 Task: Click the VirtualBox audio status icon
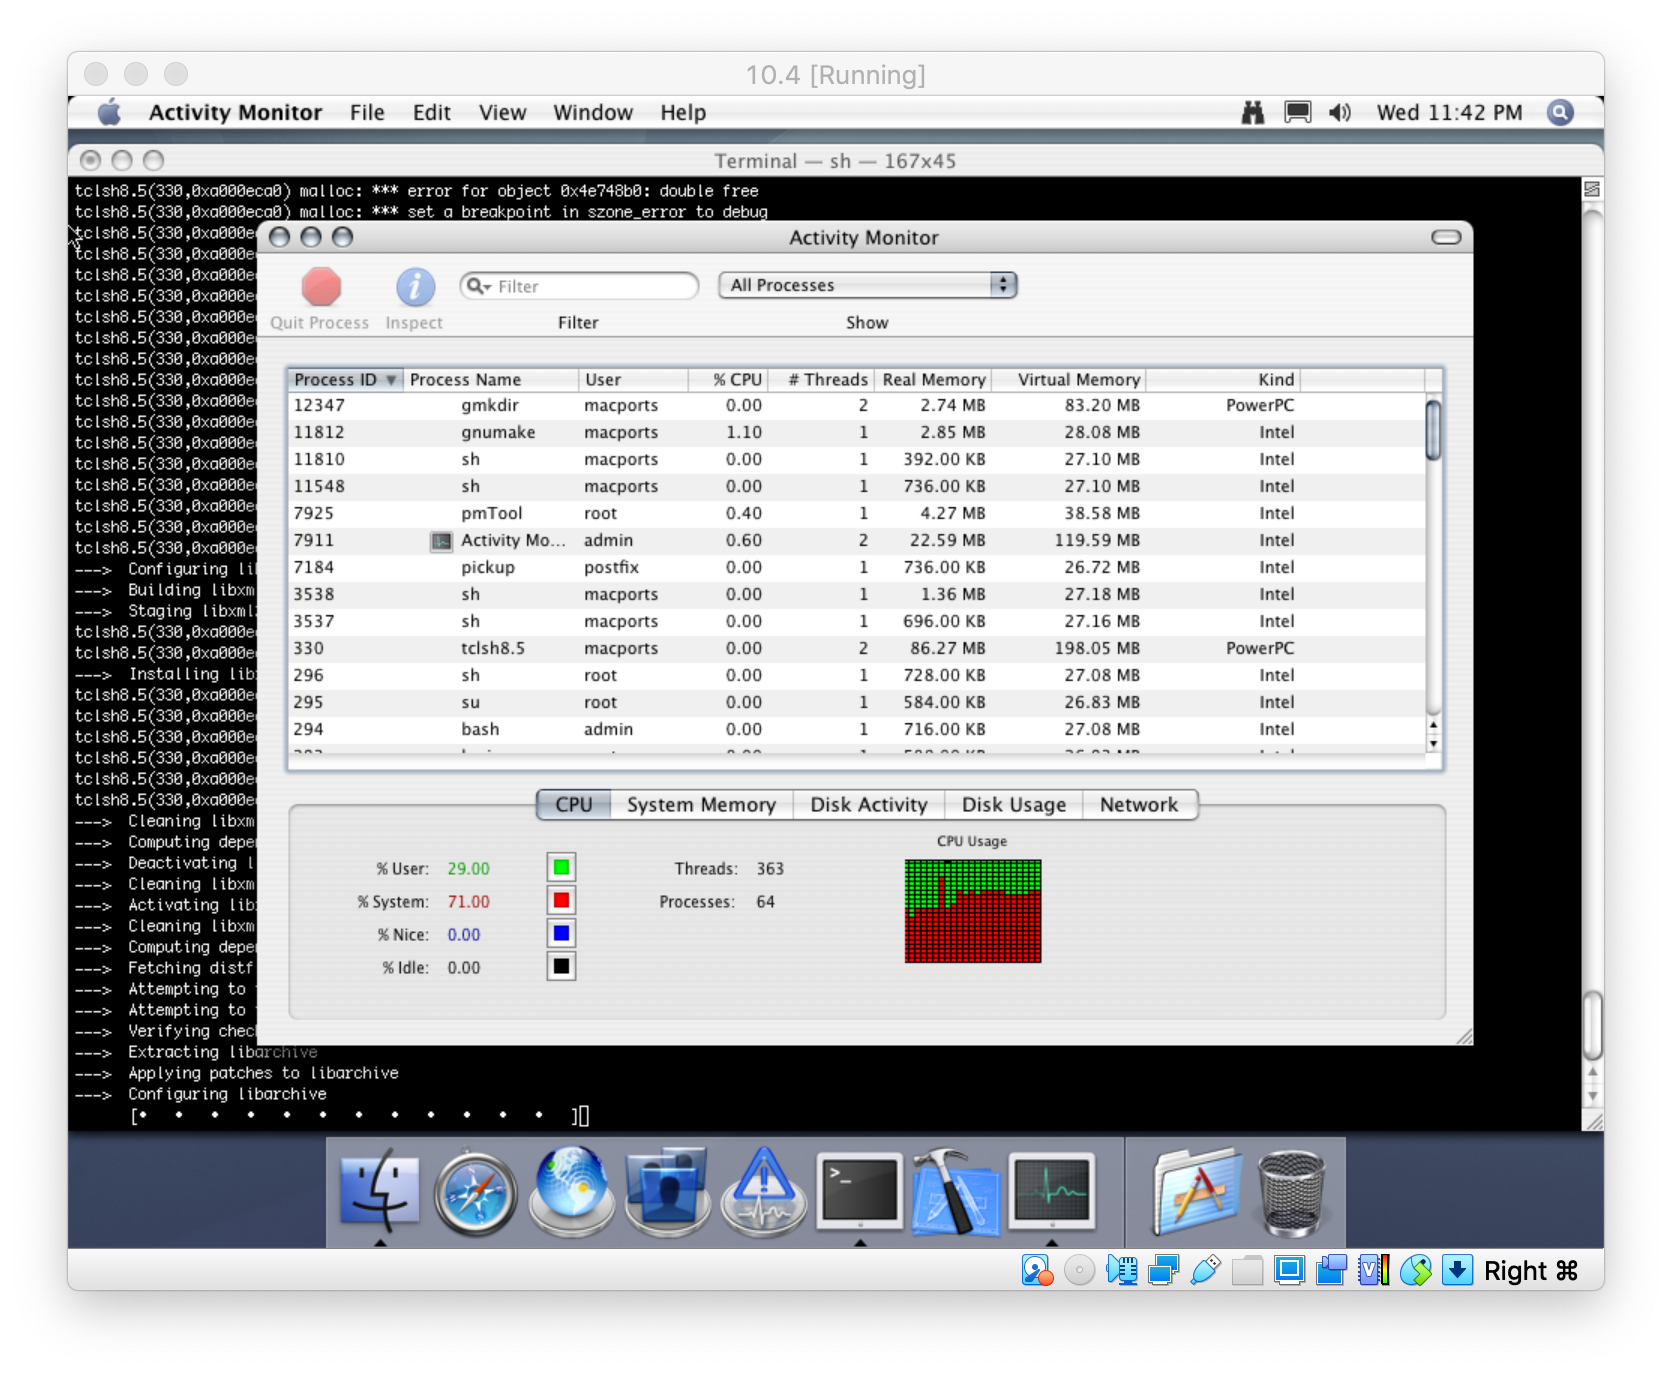click(x=1122, y=1270)
